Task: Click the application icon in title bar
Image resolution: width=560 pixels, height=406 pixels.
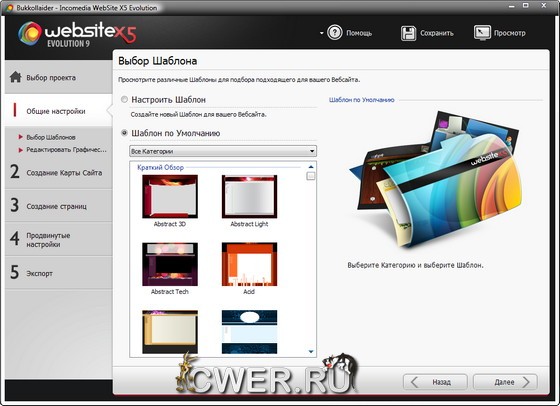Action: pyautogui.click(x=10, y=7)
